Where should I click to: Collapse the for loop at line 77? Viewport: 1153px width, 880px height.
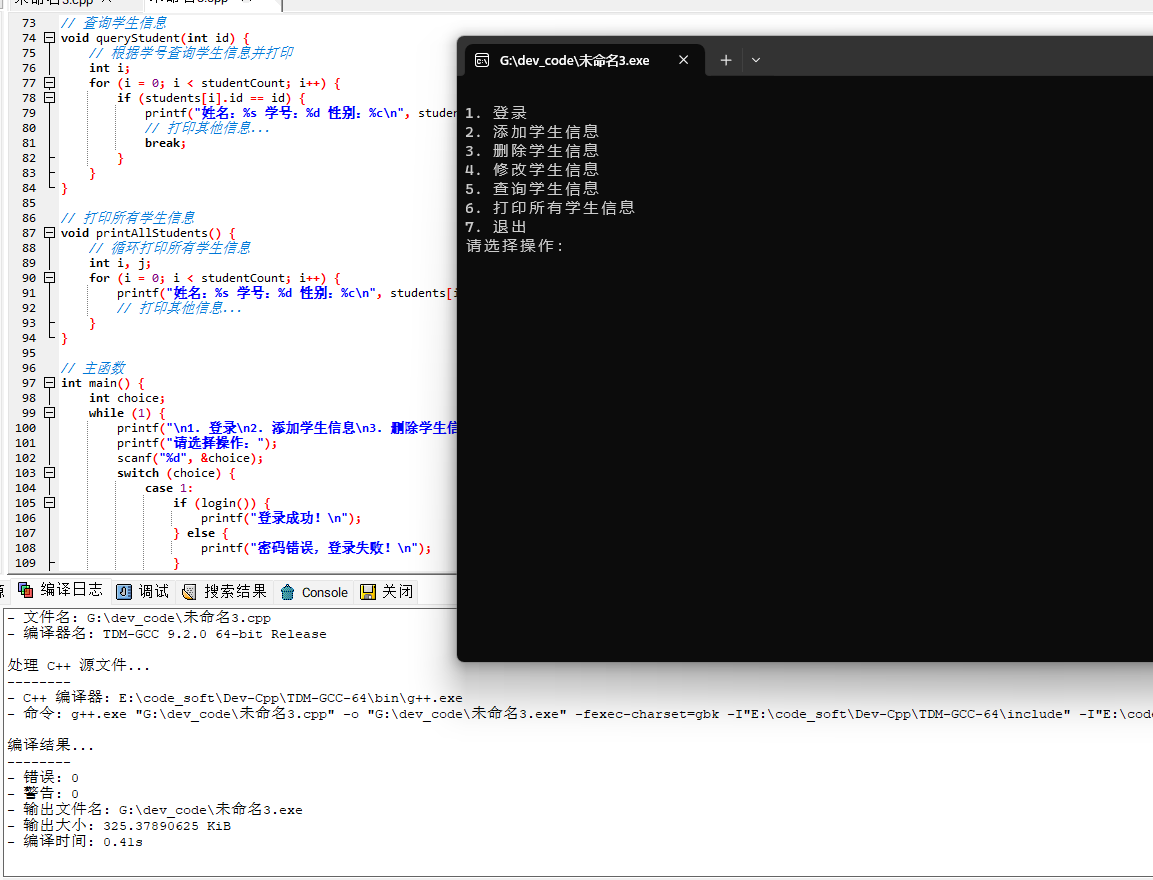[x=49, y=83]
